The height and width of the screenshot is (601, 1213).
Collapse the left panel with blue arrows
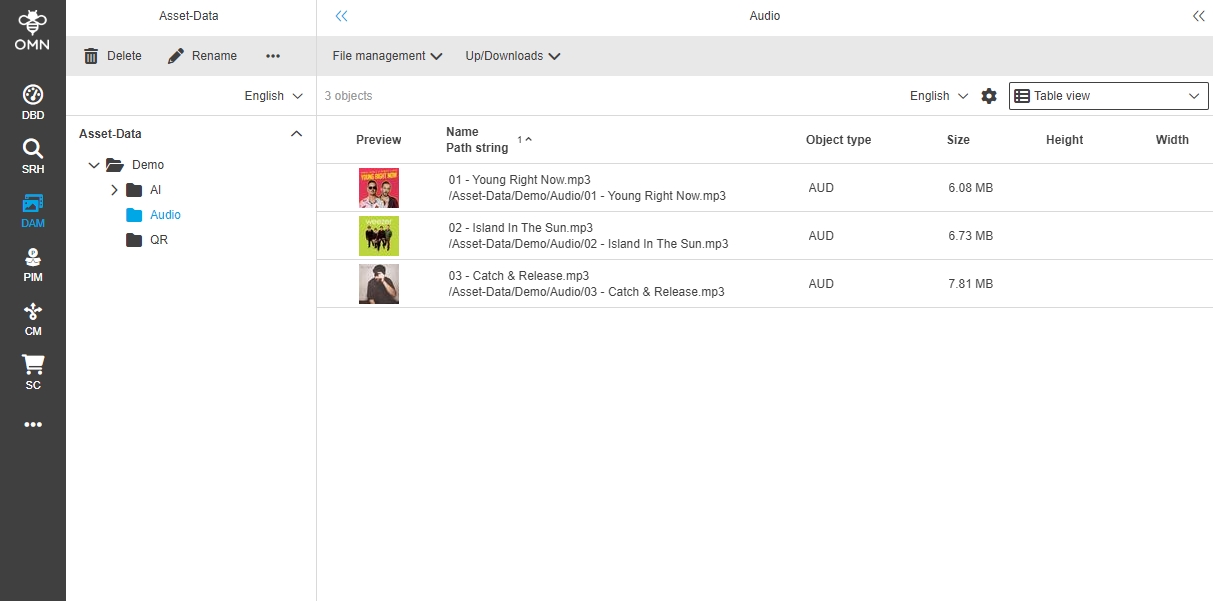342,16
